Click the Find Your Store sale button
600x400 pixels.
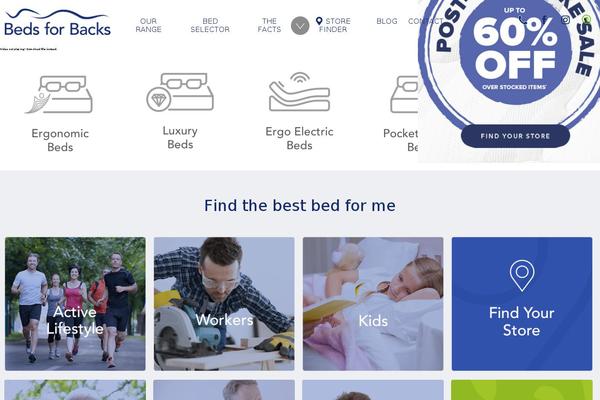[x=515, y=136]
